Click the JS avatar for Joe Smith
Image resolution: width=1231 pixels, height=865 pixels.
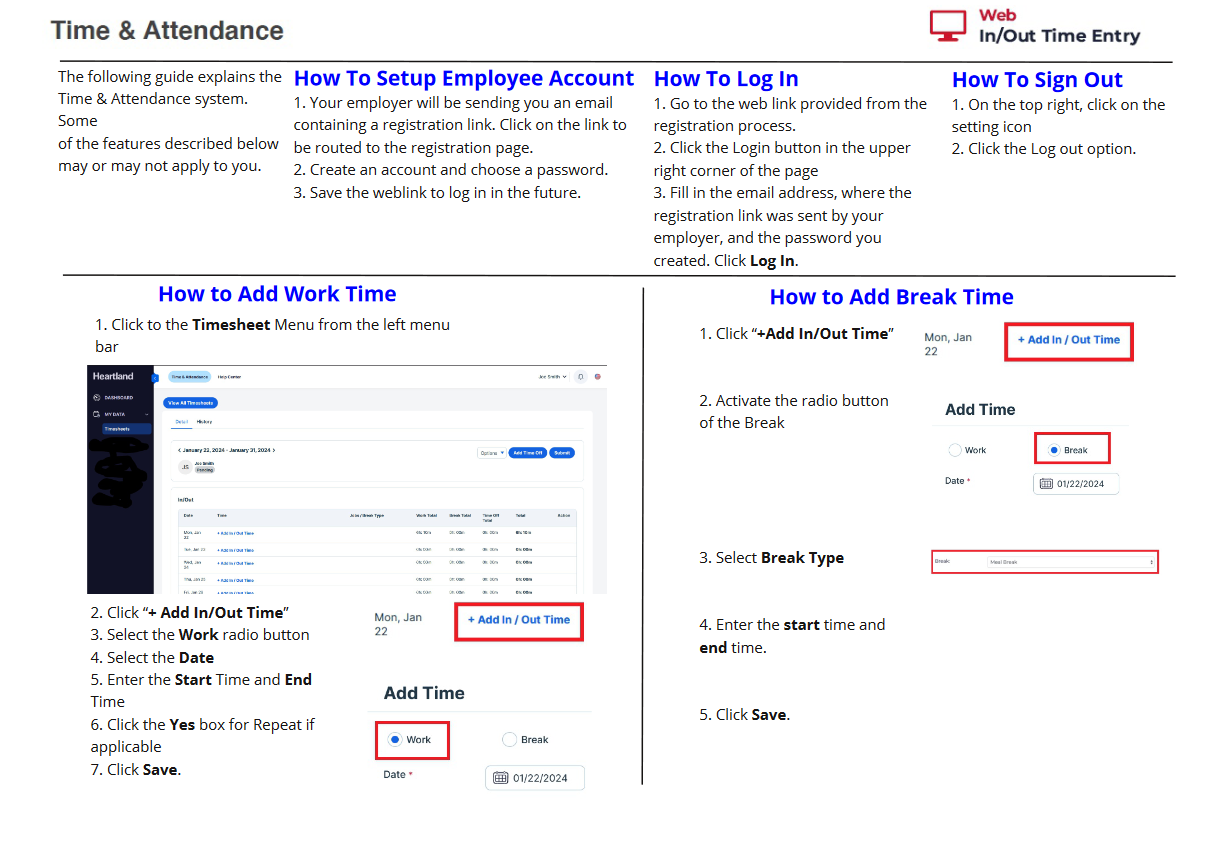click(x=185, y=467)
